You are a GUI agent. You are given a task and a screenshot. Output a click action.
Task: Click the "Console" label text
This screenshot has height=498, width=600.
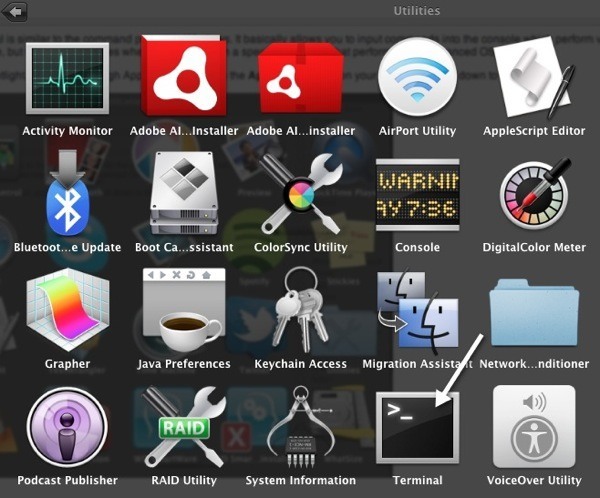point(417,247)
